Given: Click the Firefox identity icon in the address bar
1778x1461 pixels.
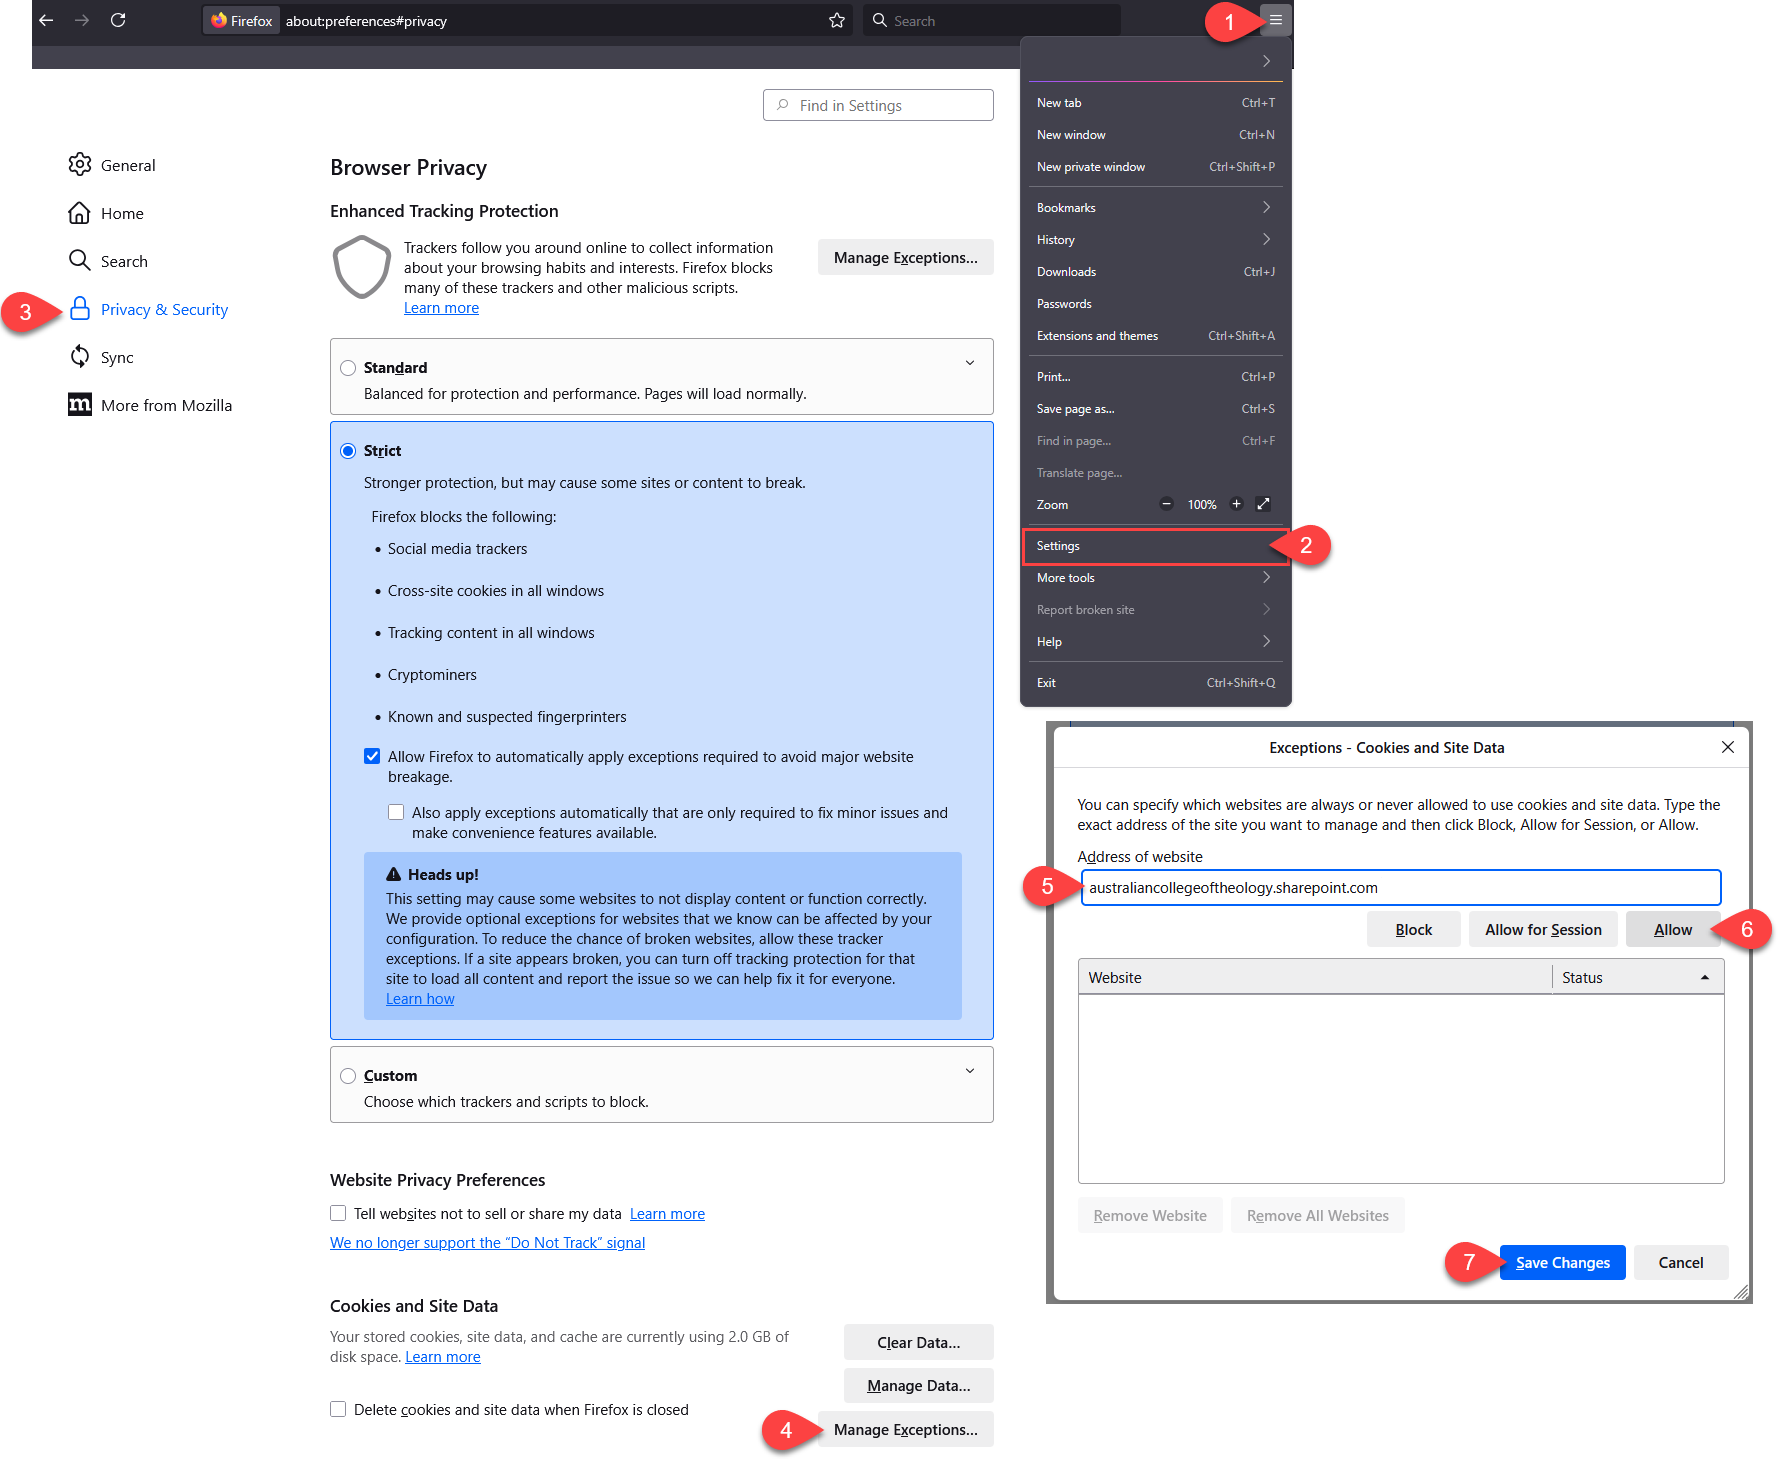Looking at the screenshot, I should pos(241,20).
